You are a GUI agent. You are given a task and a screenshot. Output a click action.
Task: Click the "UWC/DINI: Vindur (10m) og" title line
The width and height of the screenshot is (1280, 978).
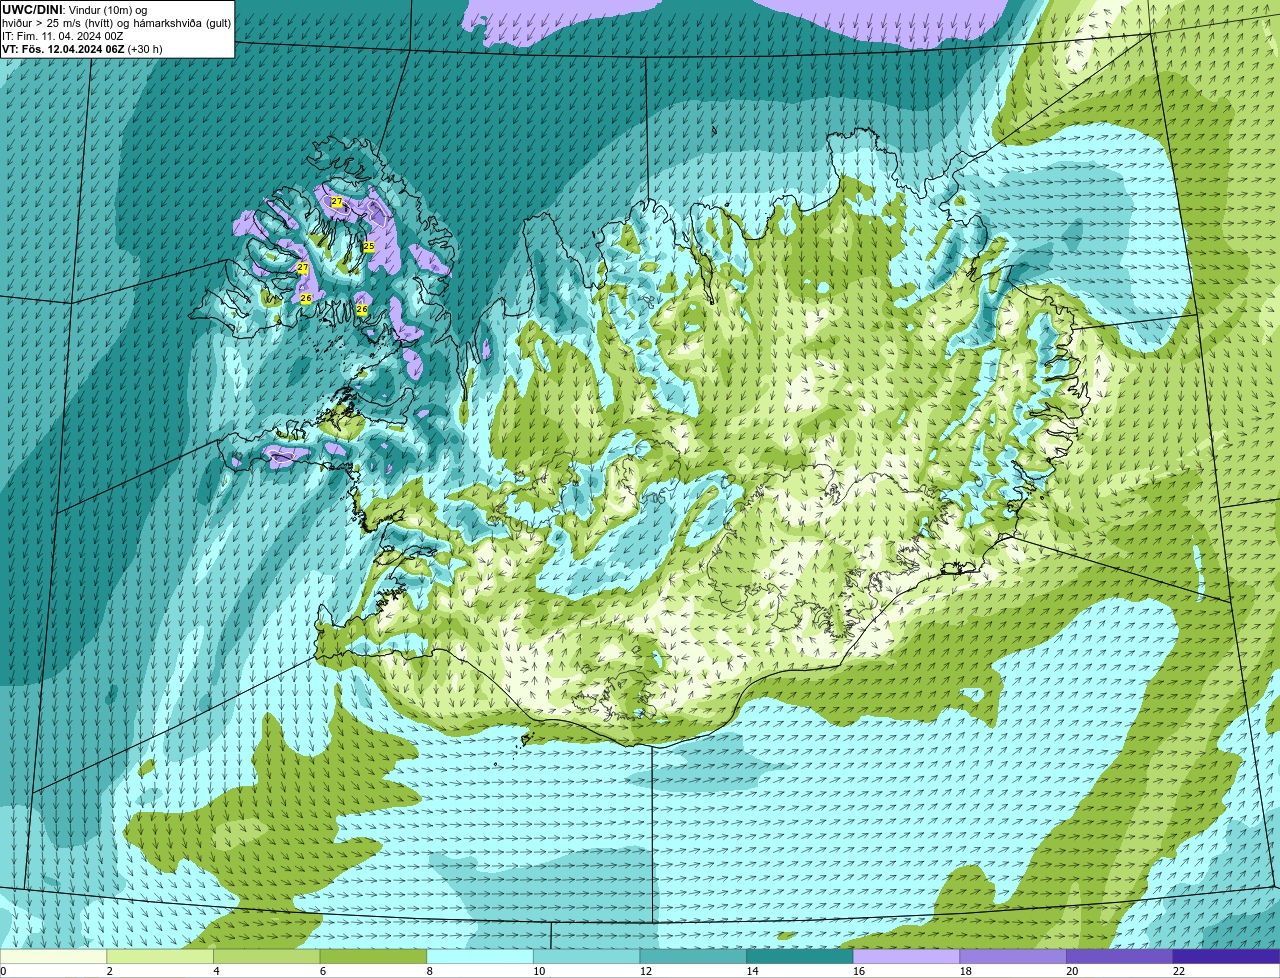(75, 9)
